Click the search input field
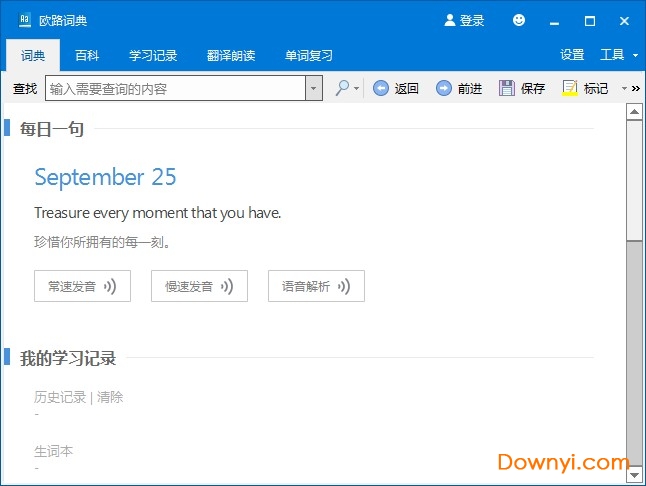This screenshot has height=486, width=646. [x=175, y=88]
